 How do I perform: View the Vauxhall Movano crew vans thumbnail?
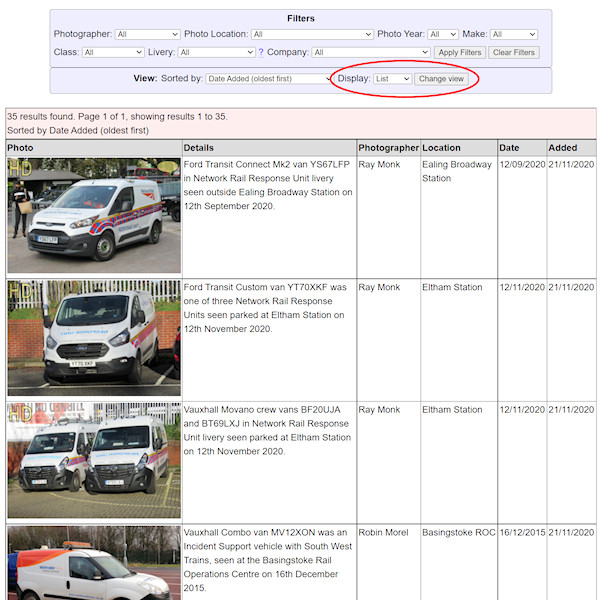pos(94,460)
